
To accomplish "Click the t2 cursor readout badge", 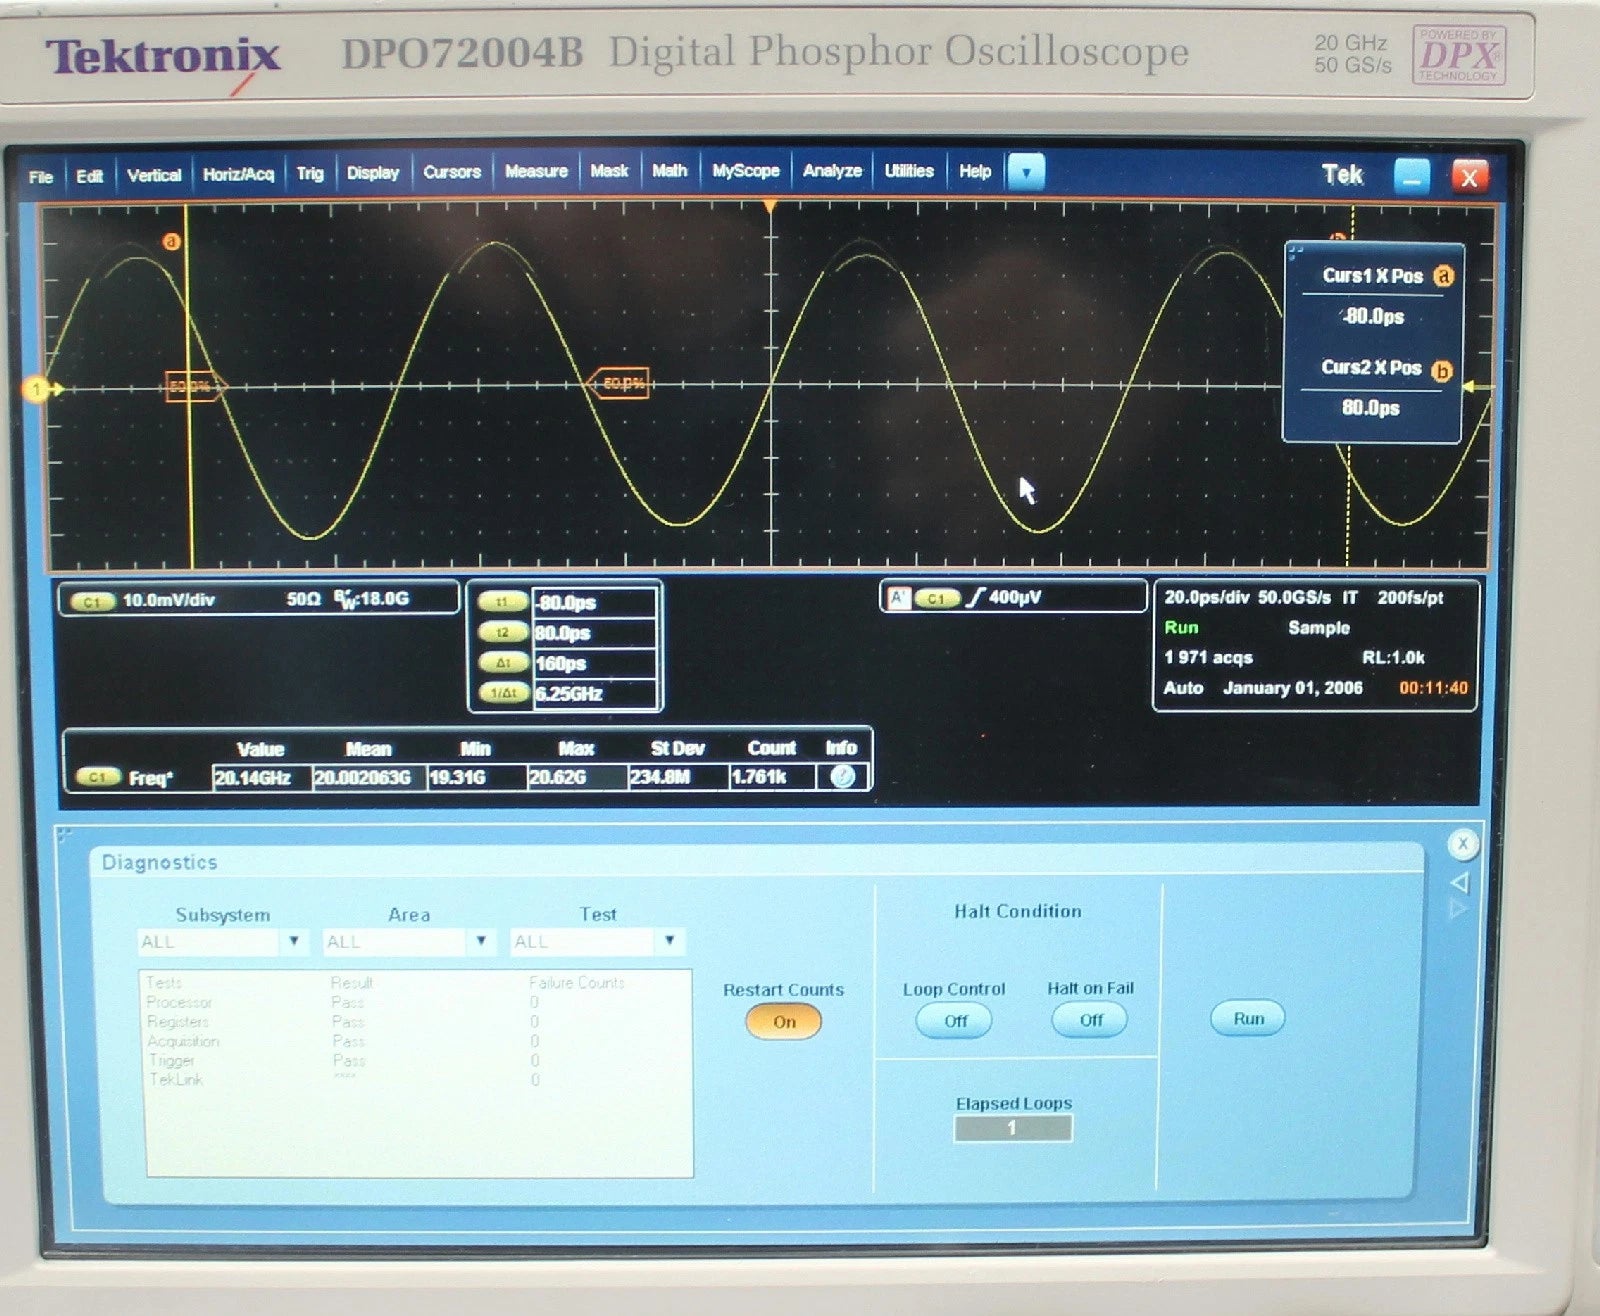I will [x=503, y=632].
